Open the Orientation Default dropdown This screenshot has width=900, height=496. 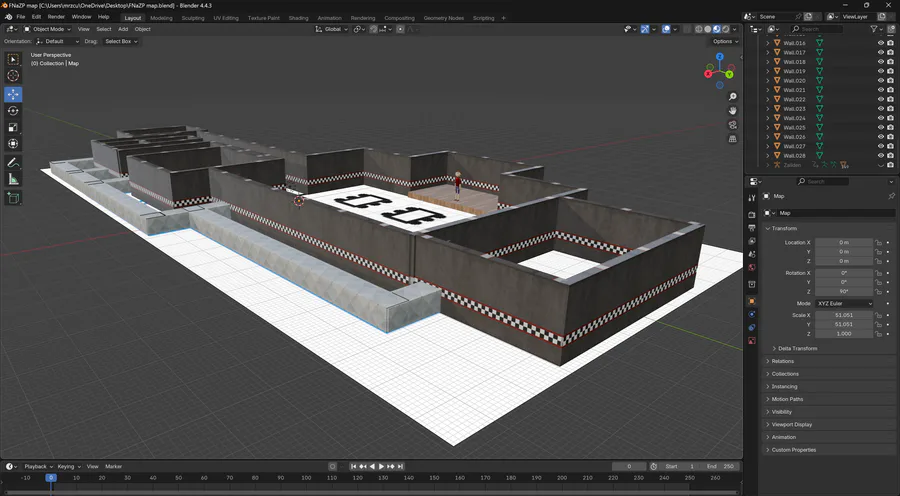[57, 41]
